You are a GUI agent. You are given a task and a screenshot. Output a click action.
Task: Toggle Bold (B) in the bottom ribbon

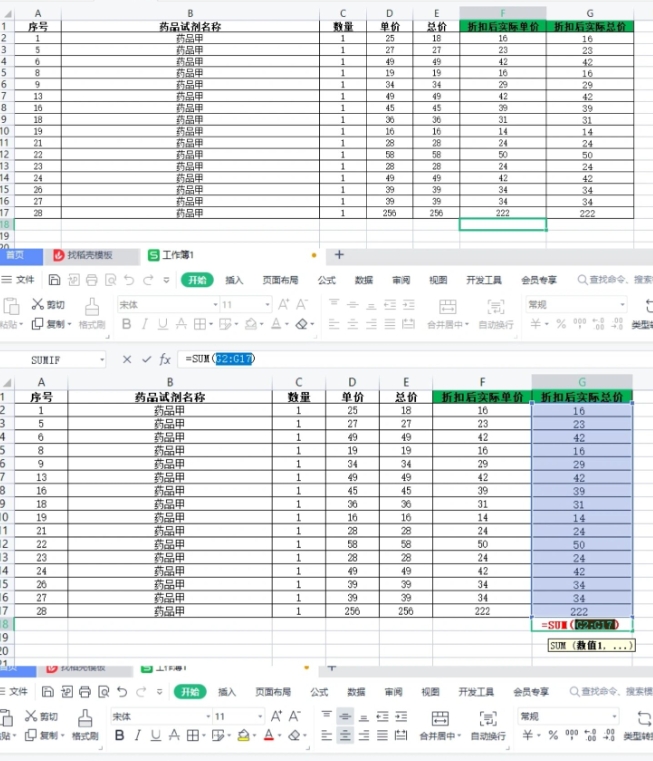[x=119, y=735]
